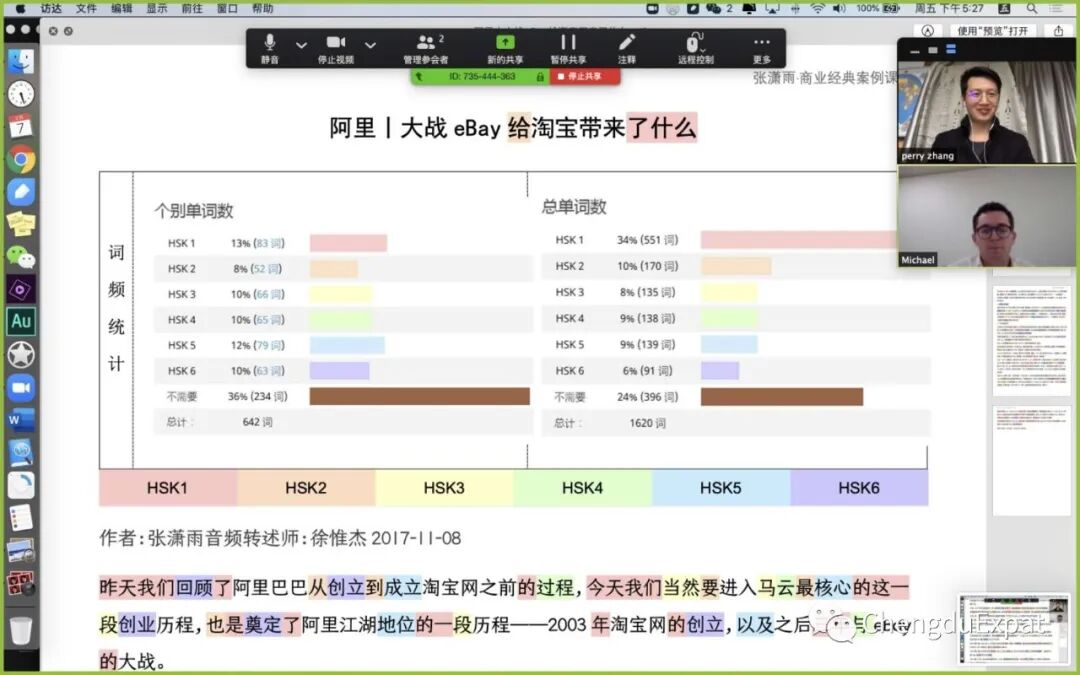1080x675 pixels.
Task: Stop video with the camera icon
Action: coord(335,48)
